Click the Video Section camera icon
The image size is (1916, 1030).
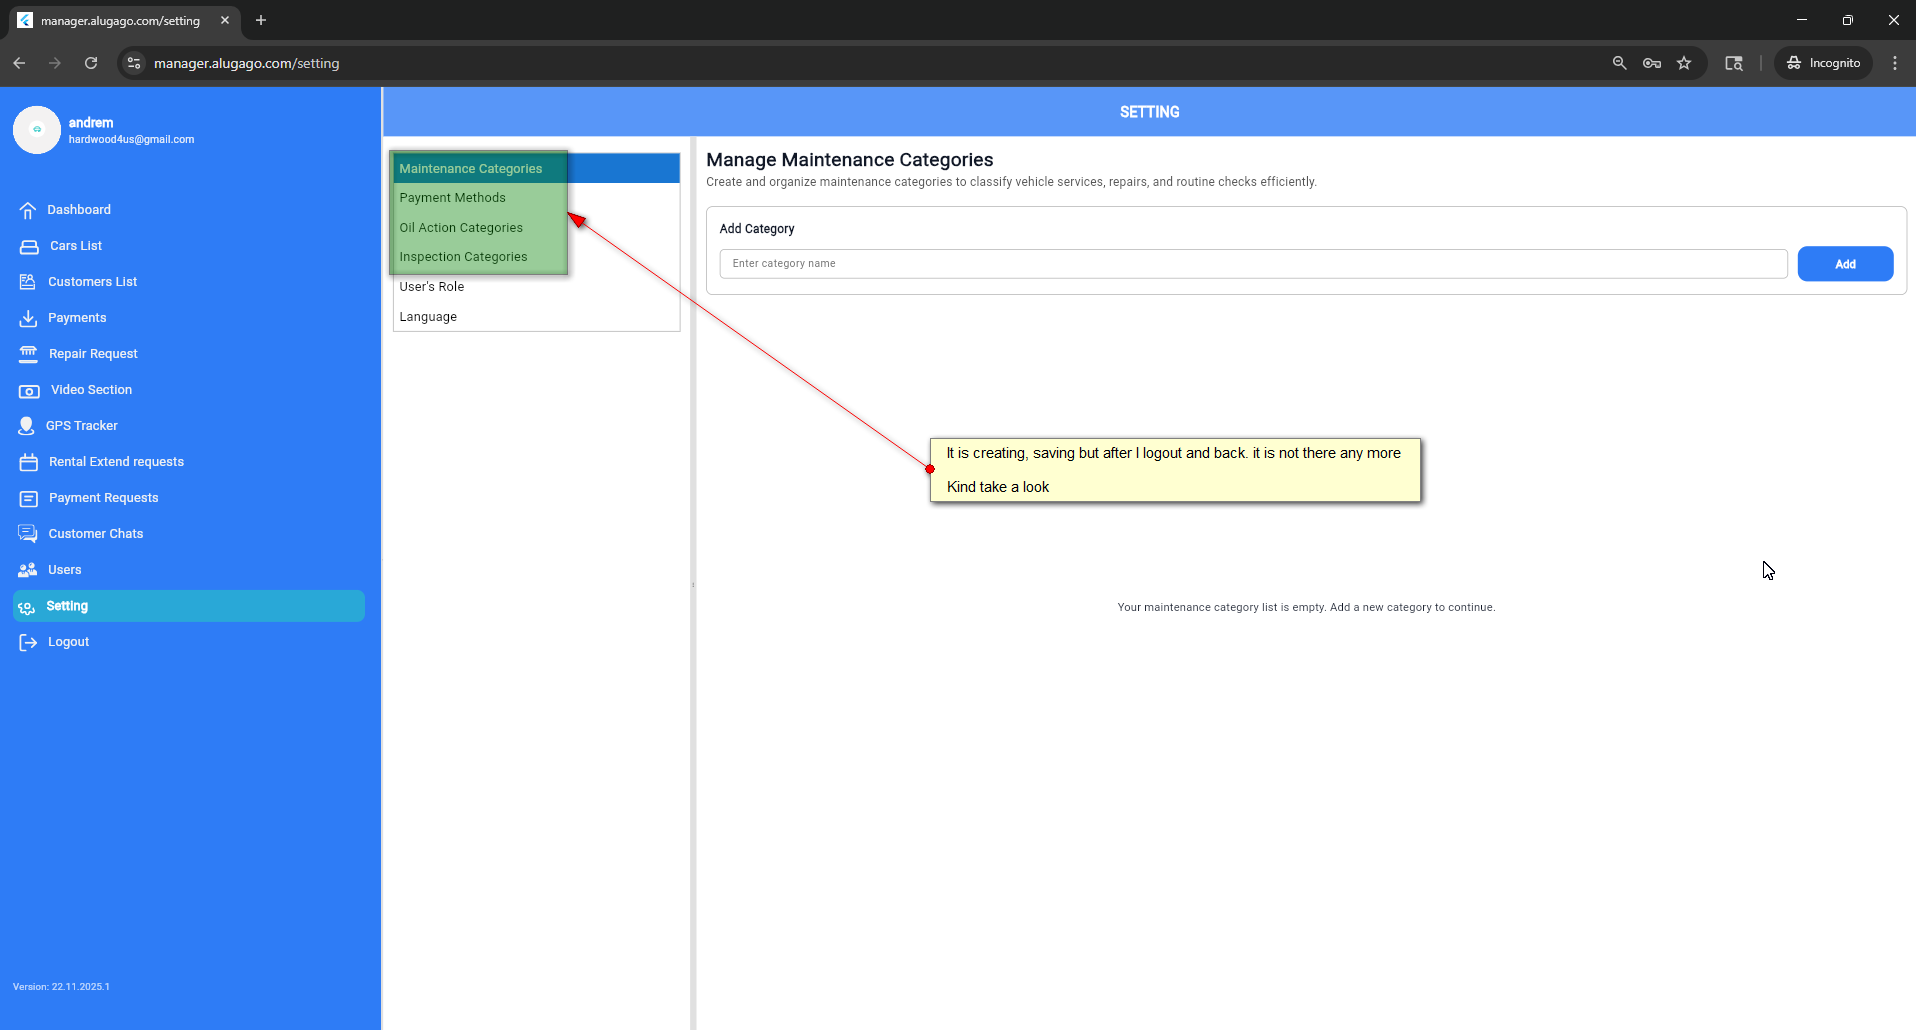click(29, 390)
